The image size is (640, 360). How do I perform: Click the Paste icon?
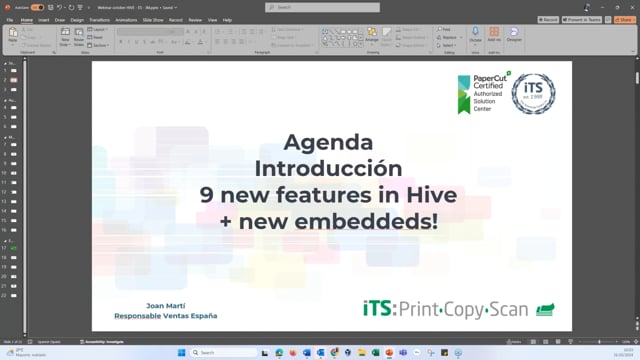click(x=13, y=32)
